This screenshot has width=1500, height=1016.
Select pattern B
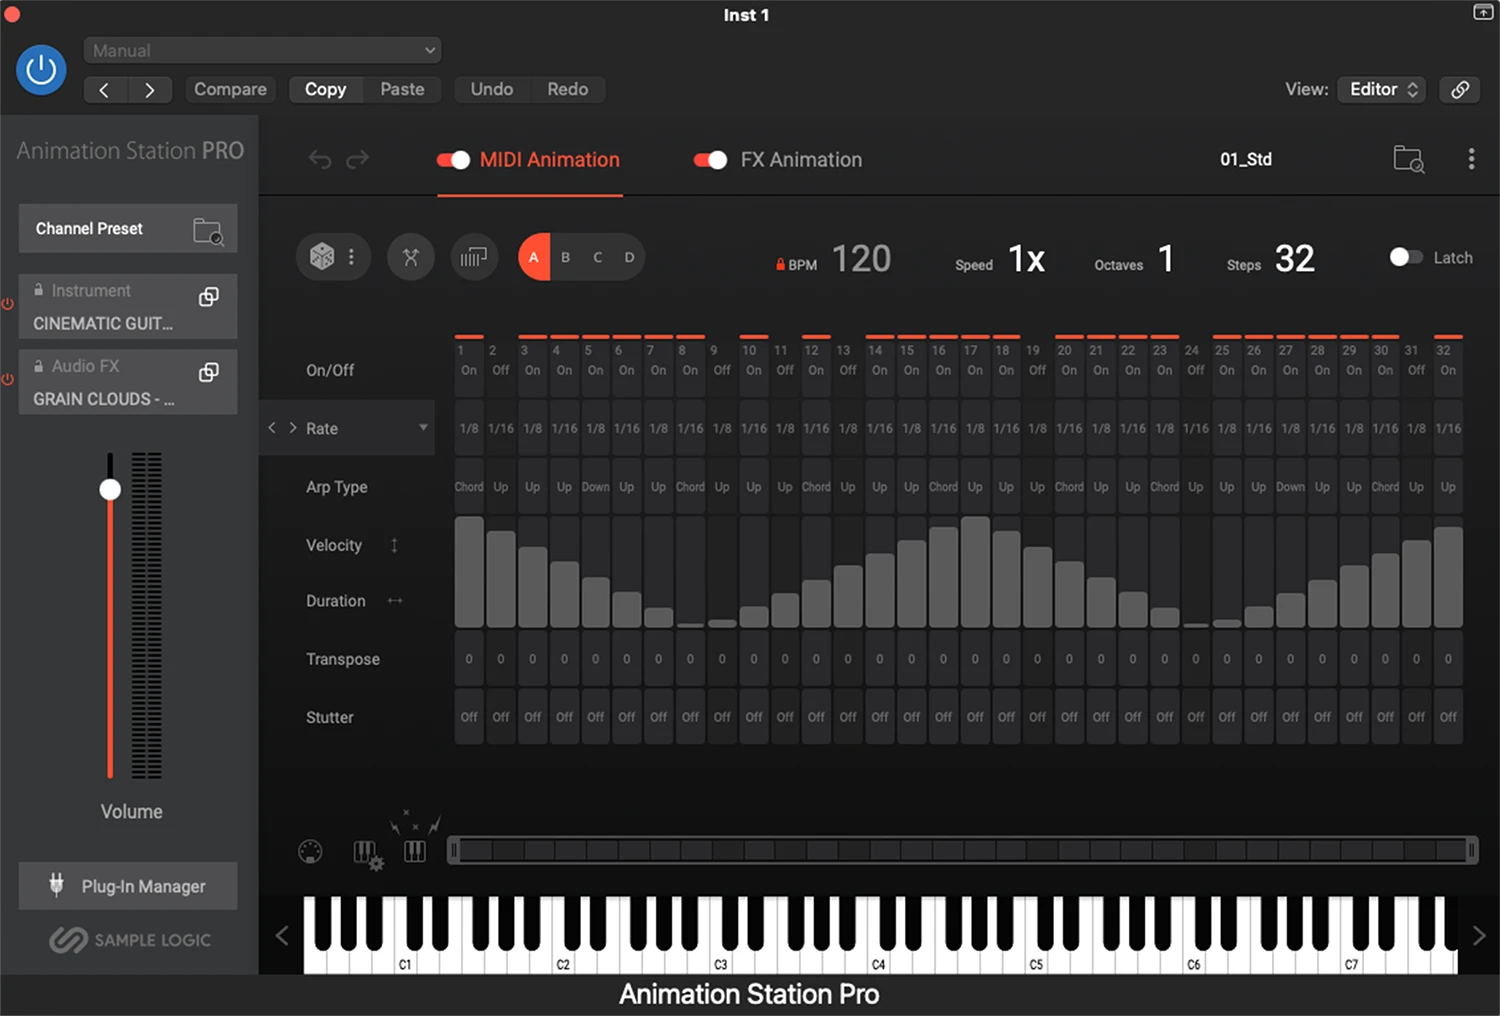[566, 257]
